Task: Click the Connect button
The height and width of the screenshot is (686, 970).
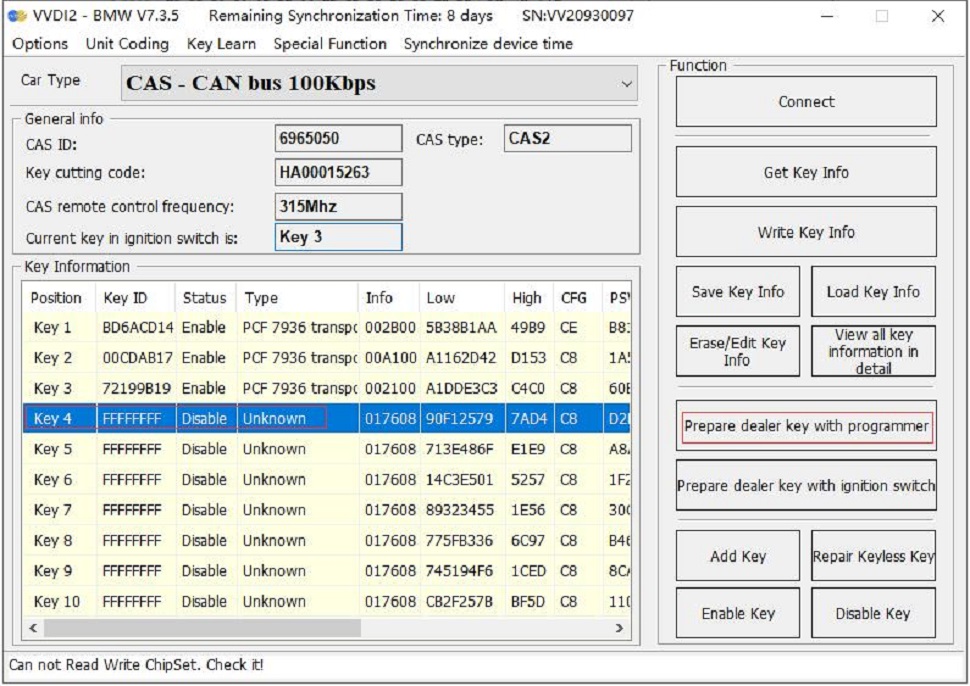Action: [806, 101]
